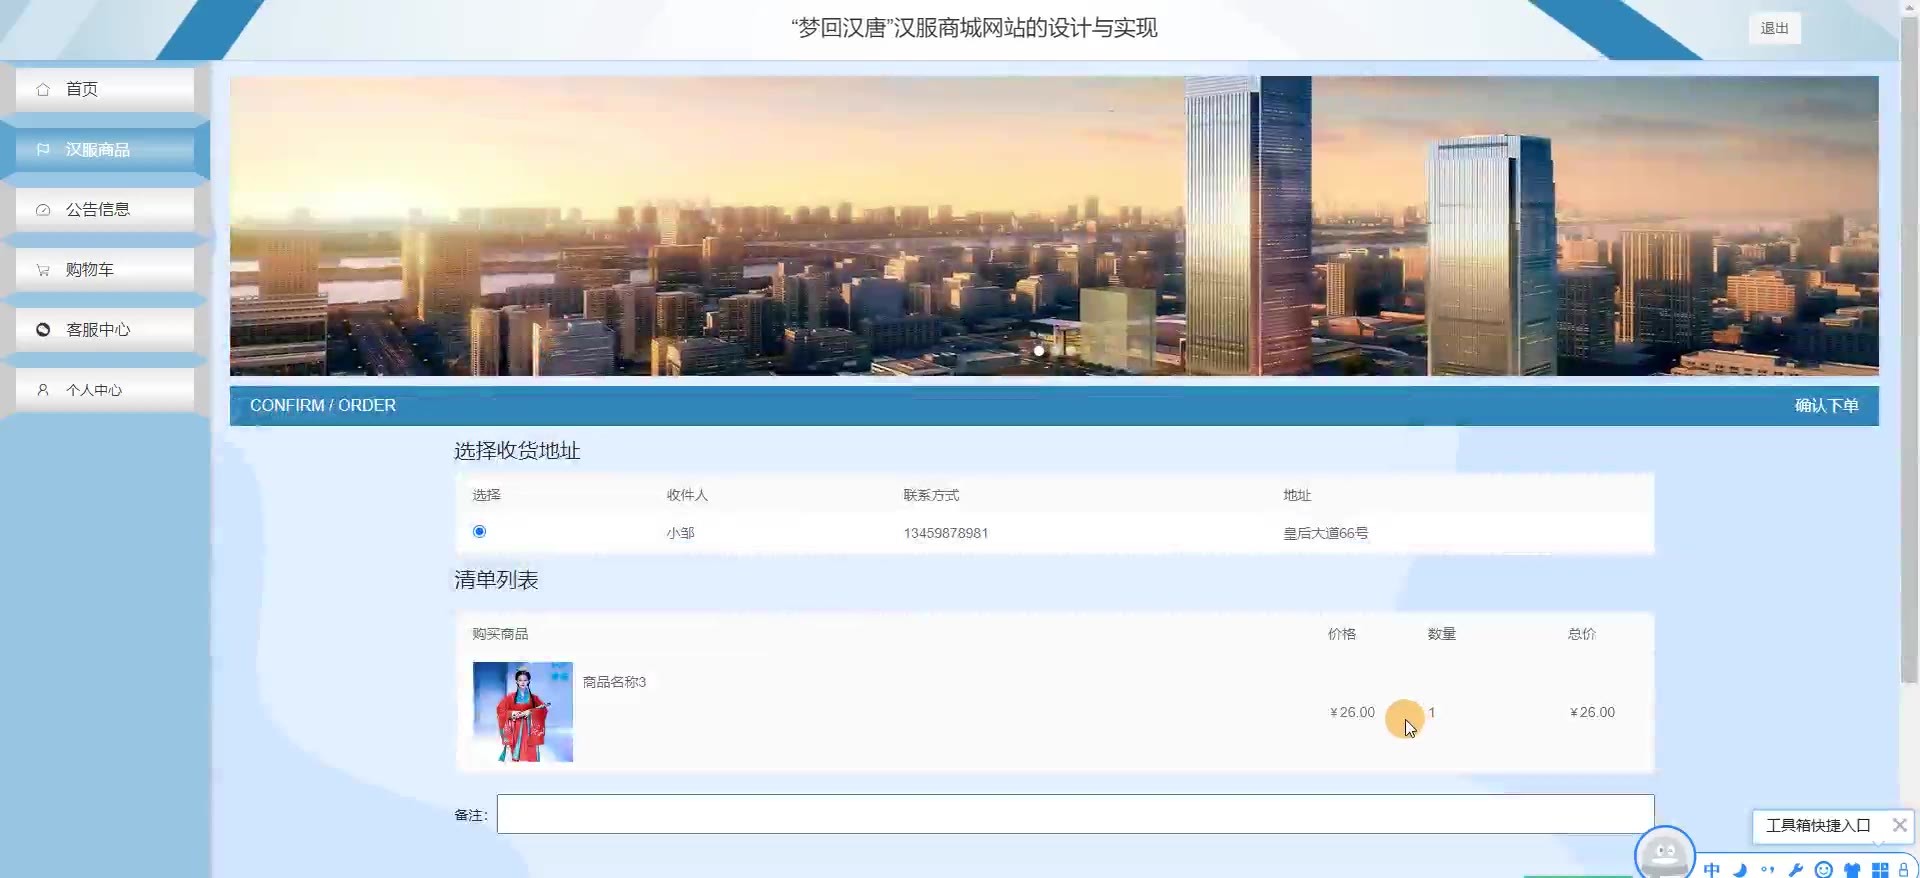Toggle the 中 Chinese input mode icon
Image resolution: width=1920 pixels, height=878 pixels.
(x=1712, y=869)
